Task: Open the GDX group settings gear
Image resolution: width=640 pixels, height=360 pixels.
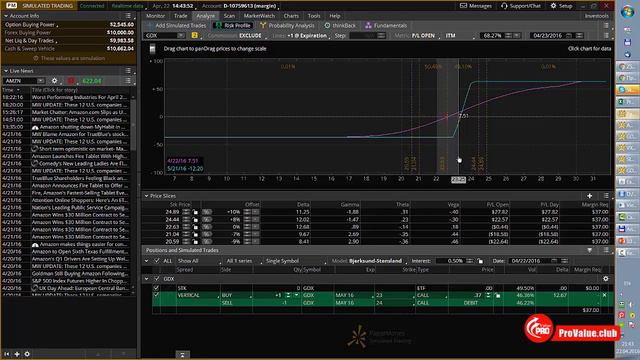Action: pyautogui.click(x=606, y=279)
